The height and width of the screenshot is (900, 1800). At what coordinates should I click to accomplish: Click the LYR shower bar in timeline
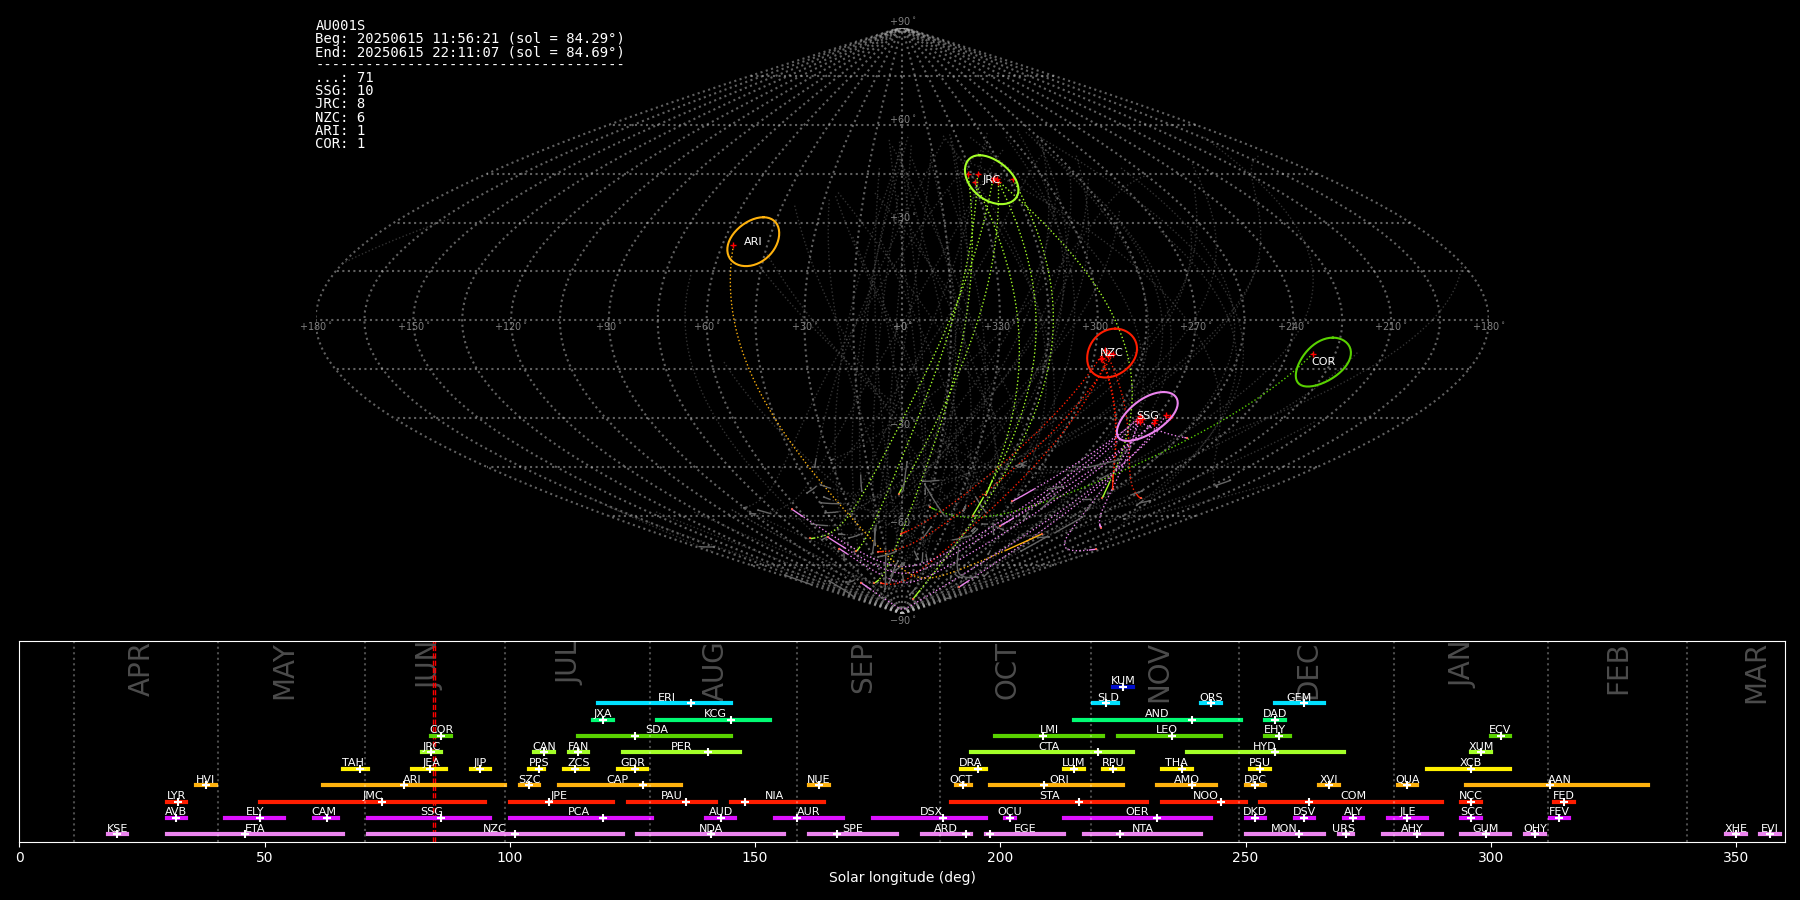(x=176, y=802)
